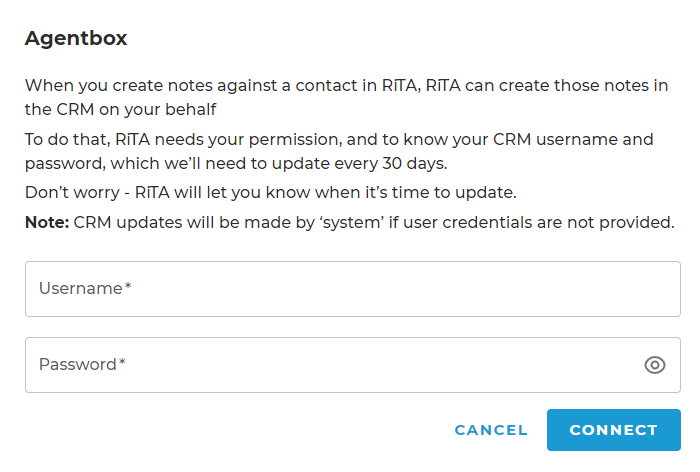Select the Agentbox dialog heading
The image size is (700, 472).
76,38
